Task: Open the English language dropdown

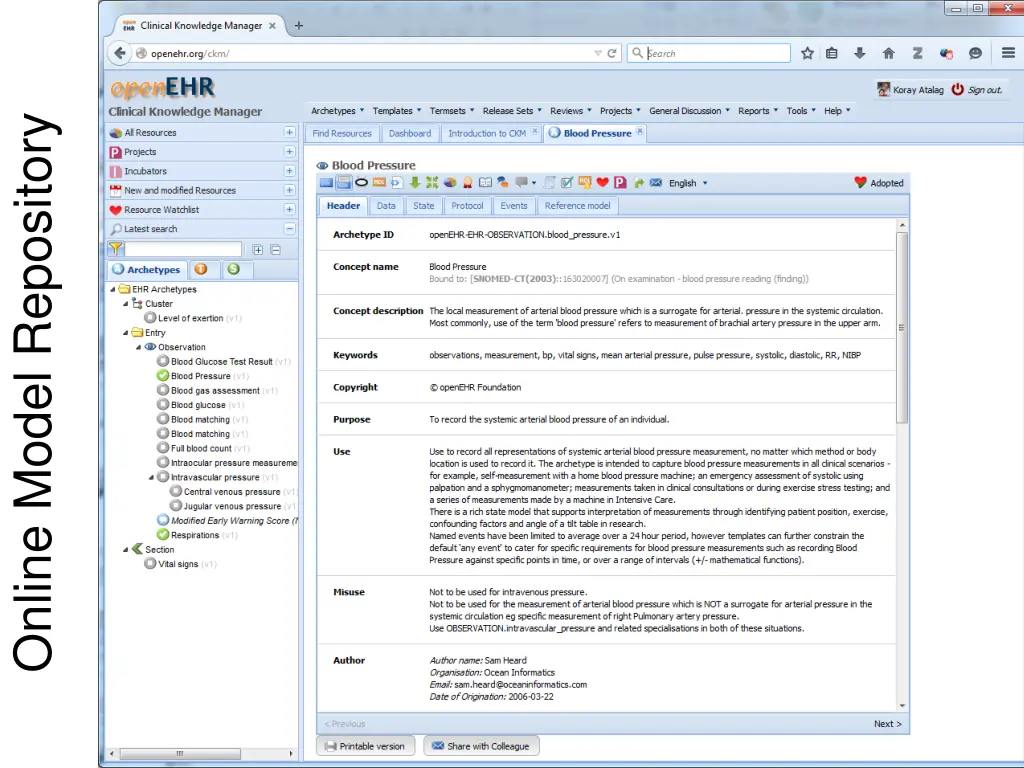Action: click(688, 183)
